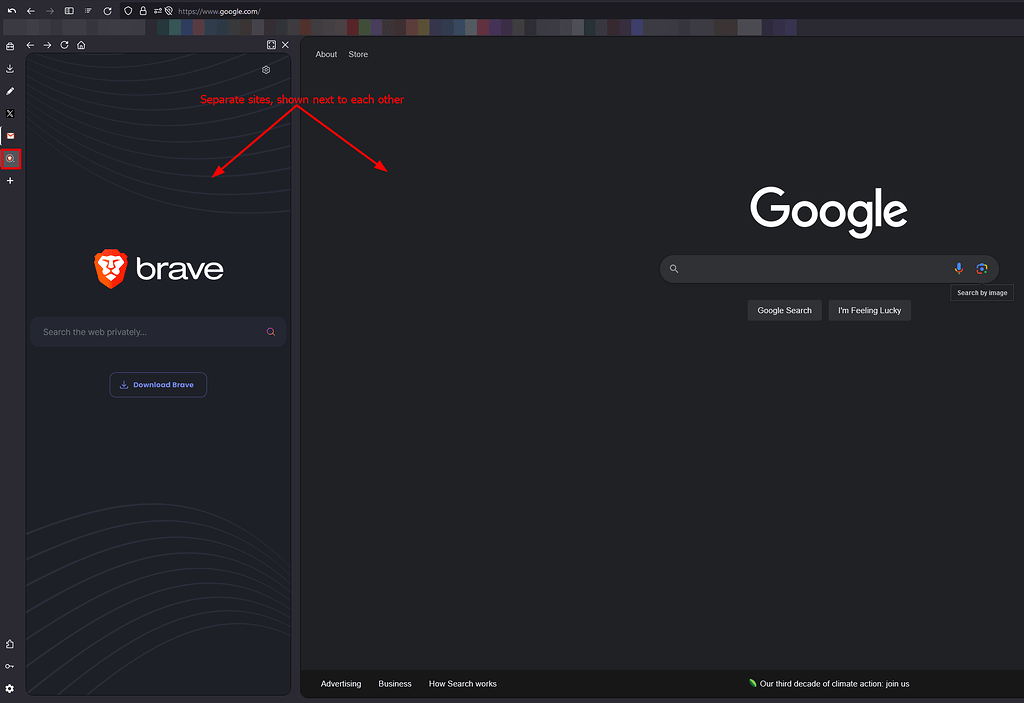The image size is (1024, 703).
Task: Toggle the split tile view in the toolbar
Action: 68,11
